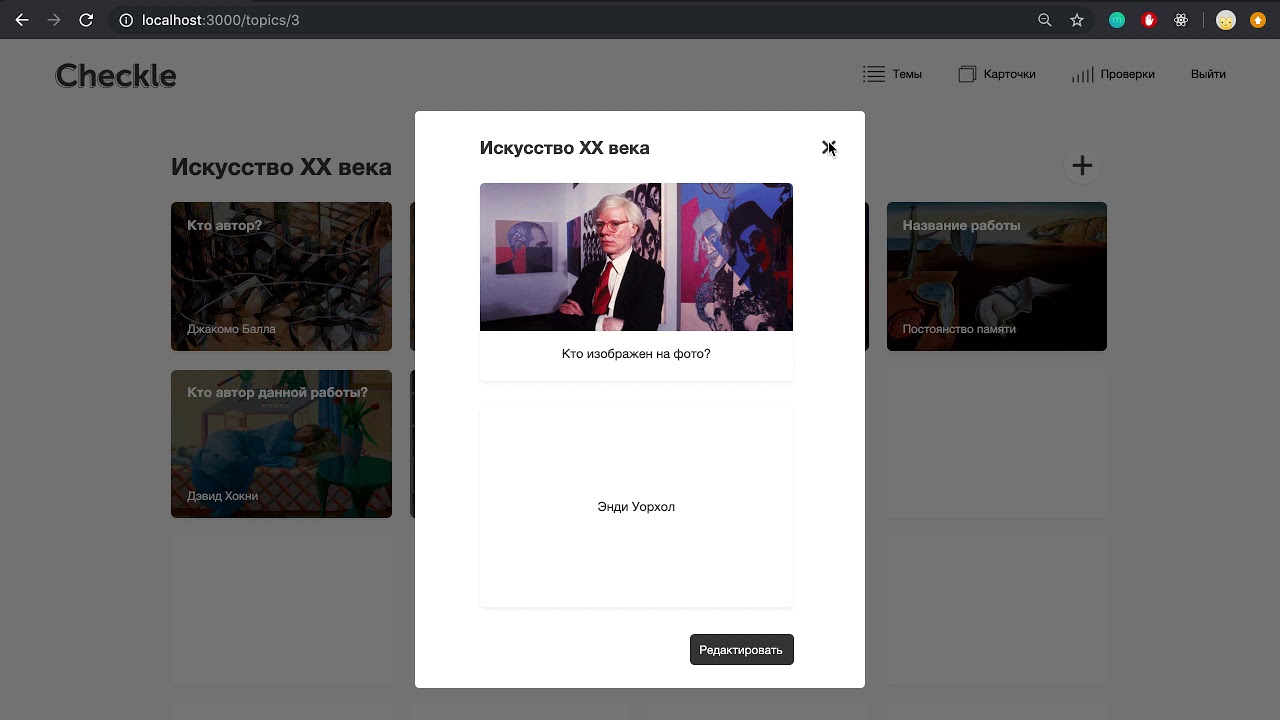Add a new card with plus icon

pos(1082,166)
